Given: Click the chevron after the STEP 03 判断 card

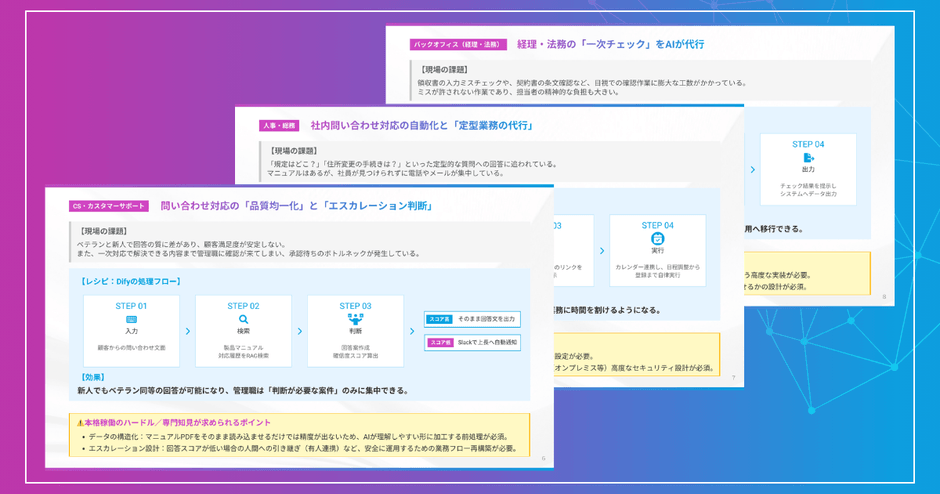Looking at the screenshot, I should click(412, 332).
